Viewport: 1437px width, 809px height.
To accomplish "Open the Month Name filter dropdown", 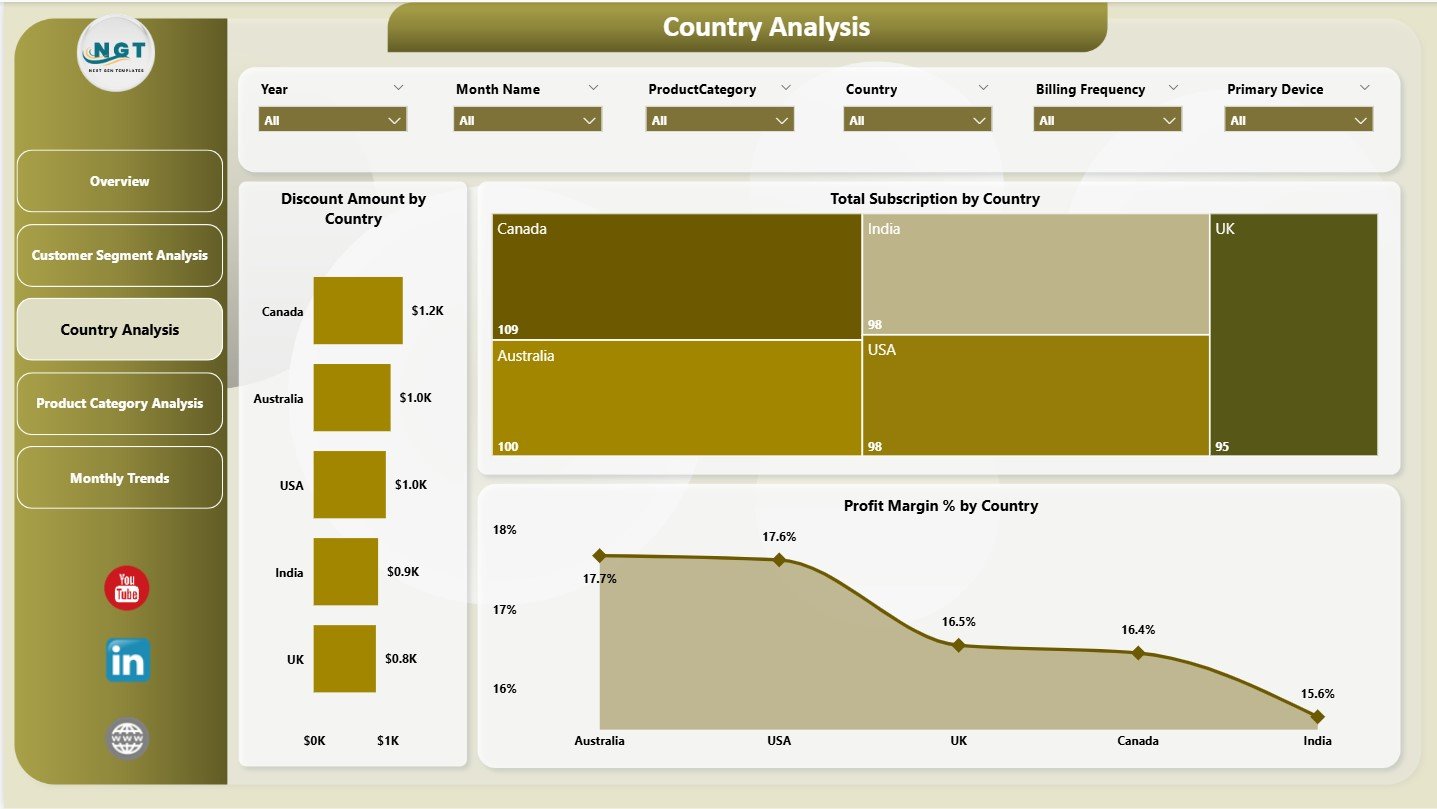I will pyautogui.click(x=527, y=119).
